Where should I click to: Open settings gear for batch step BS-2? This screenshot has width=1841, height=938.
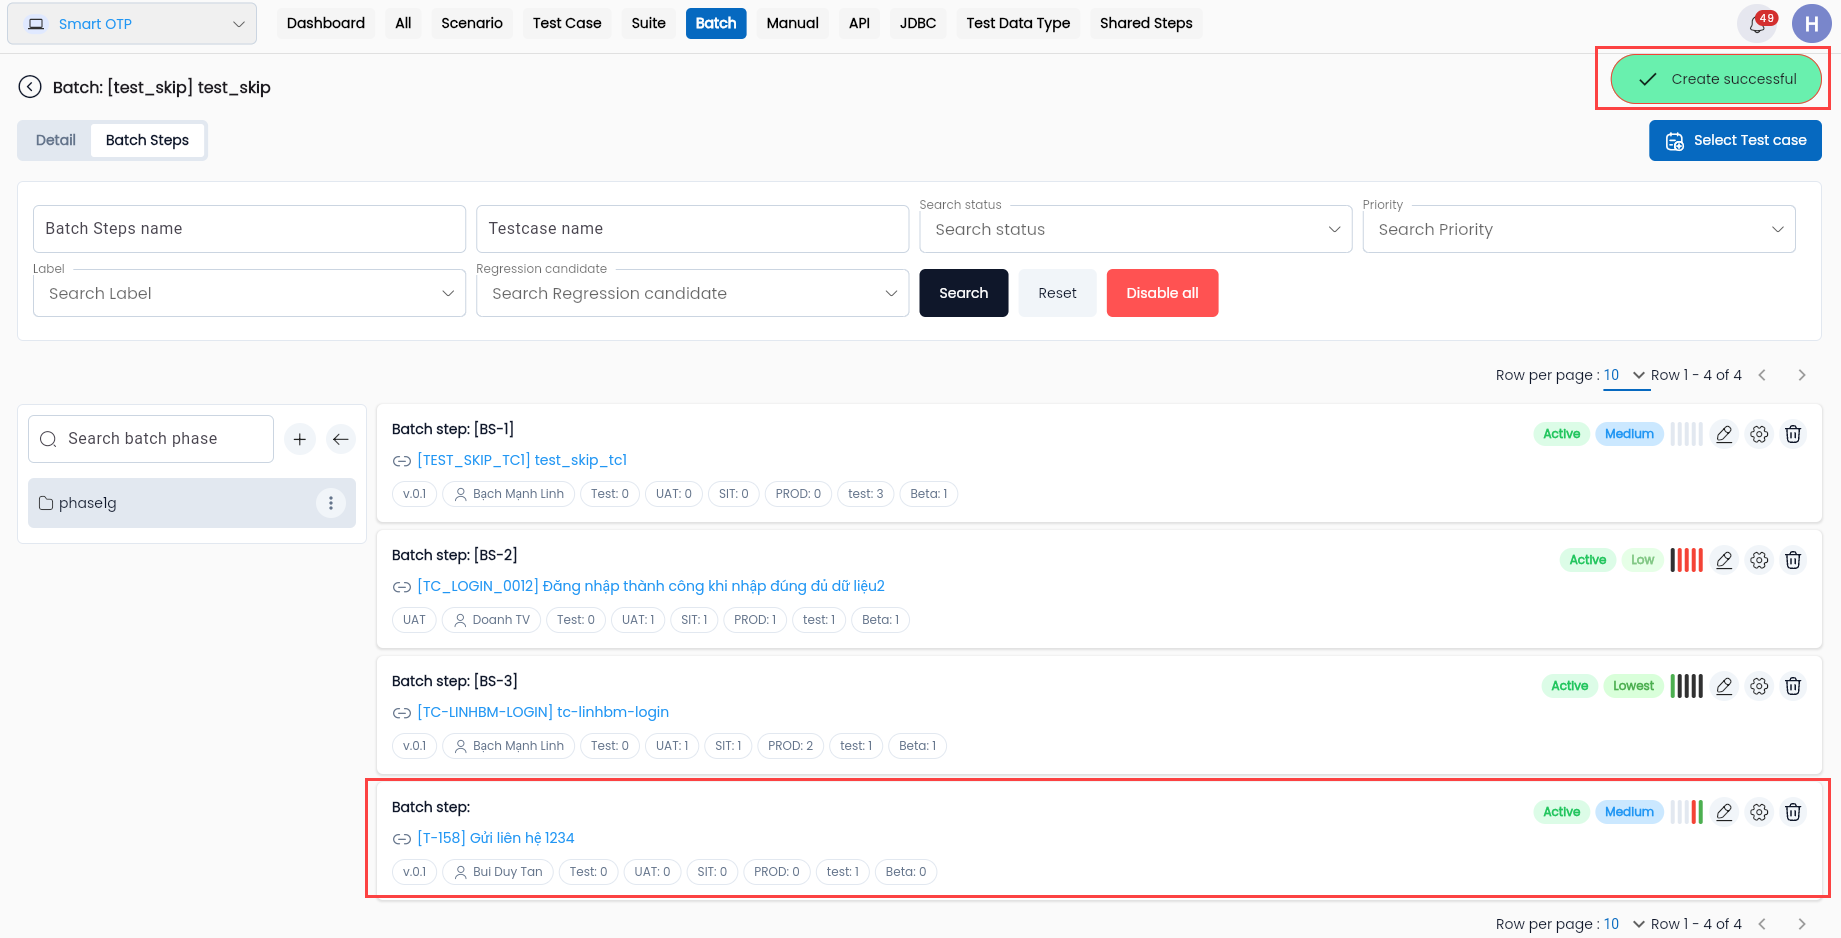1759,560
